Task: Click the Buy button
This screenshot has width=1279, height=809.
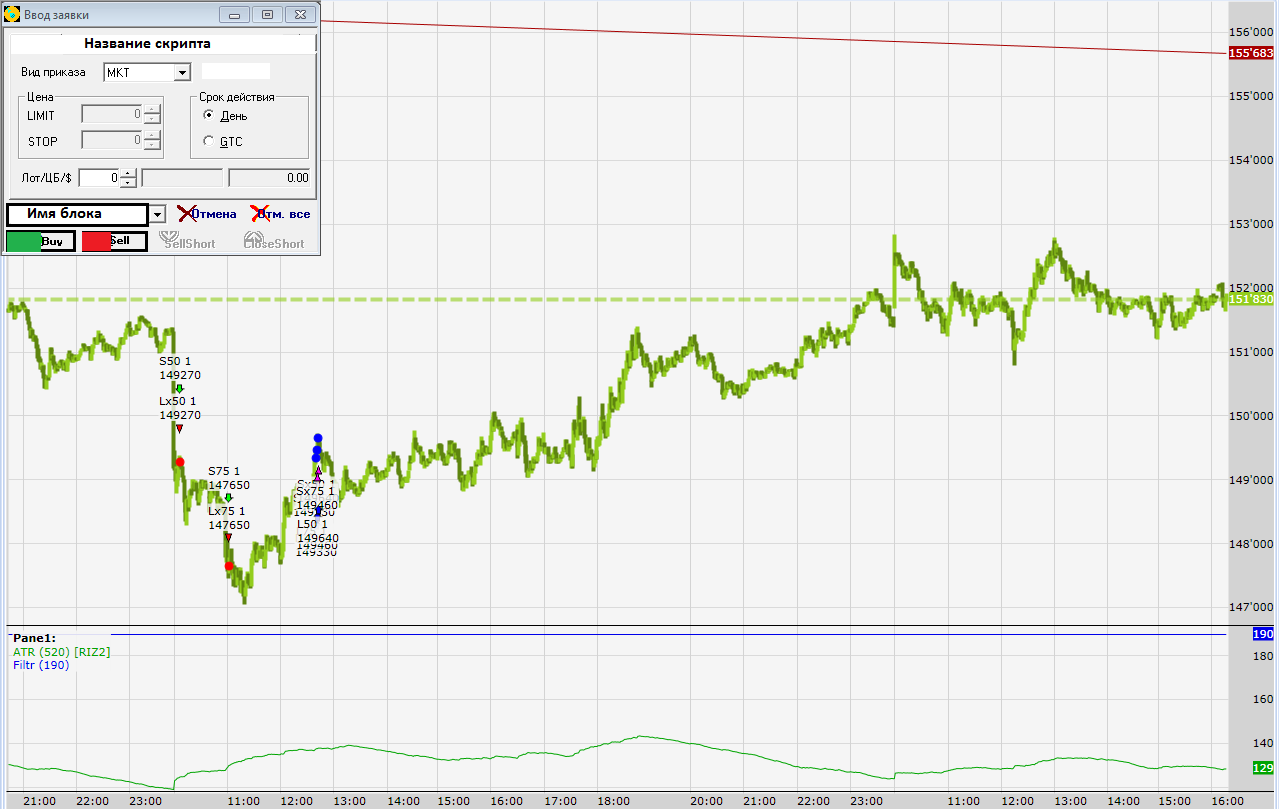Action: tap(40, 241)
